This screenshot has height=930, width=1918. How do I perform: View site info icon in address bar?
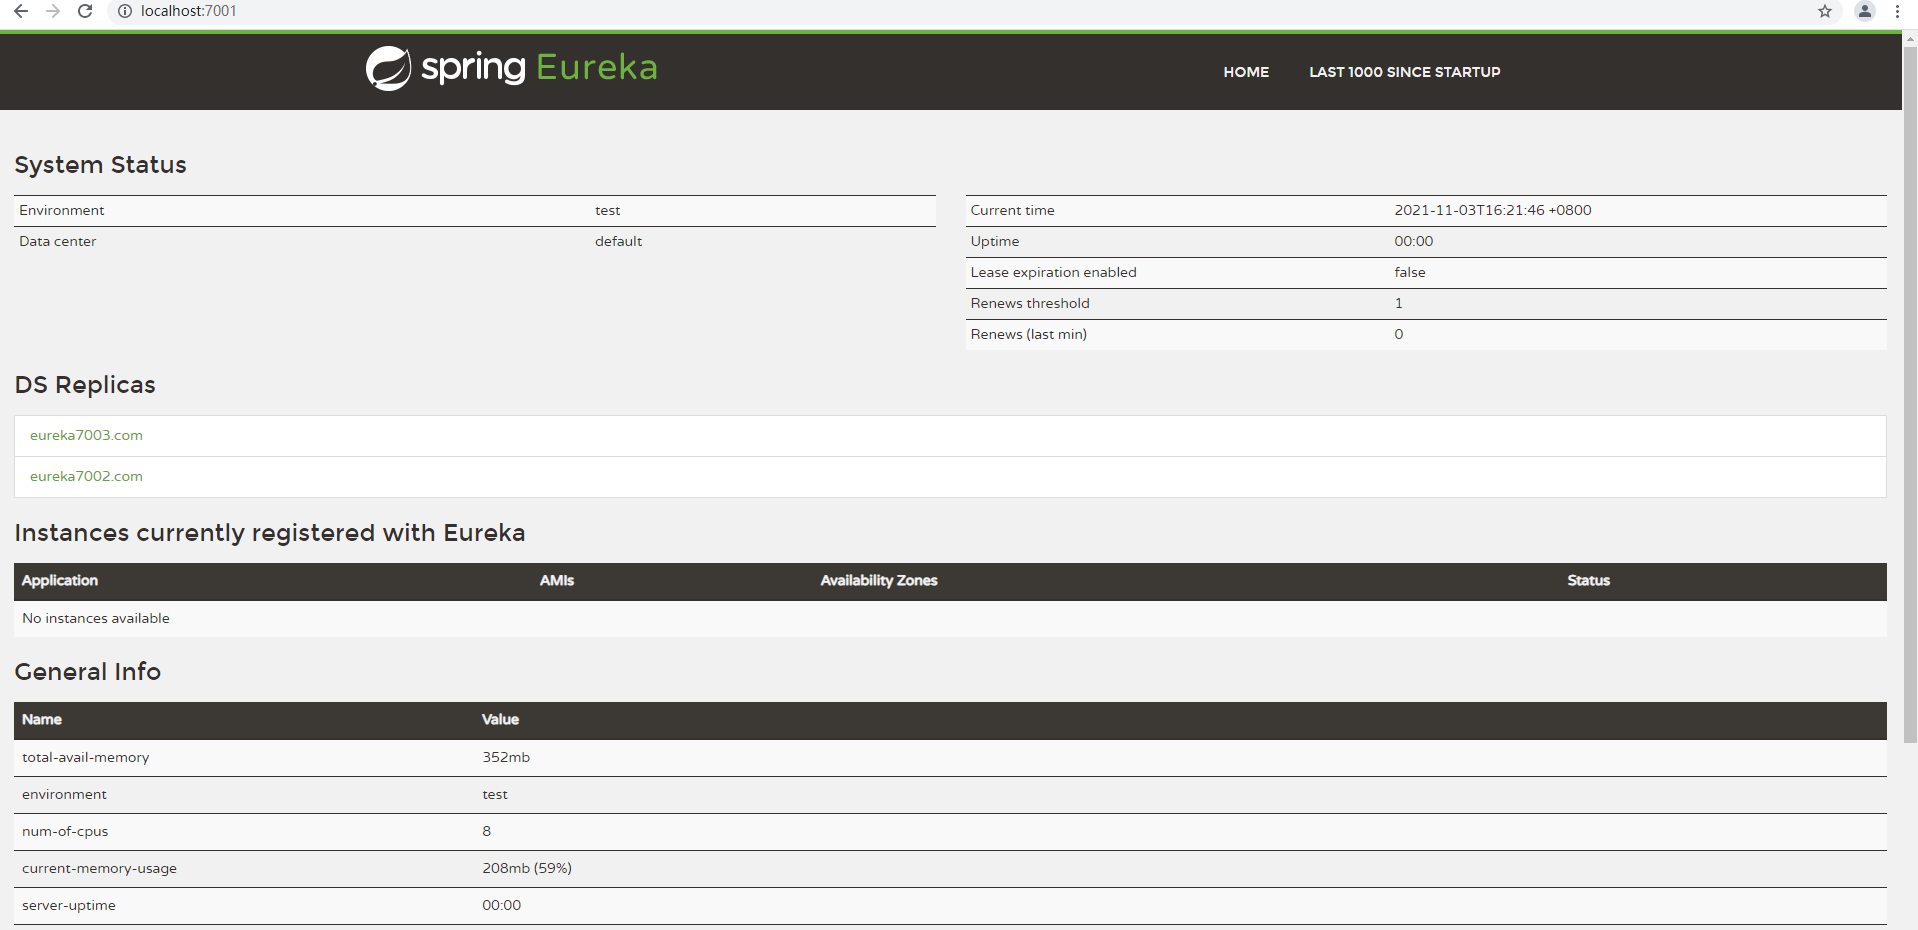coord(125,11)
